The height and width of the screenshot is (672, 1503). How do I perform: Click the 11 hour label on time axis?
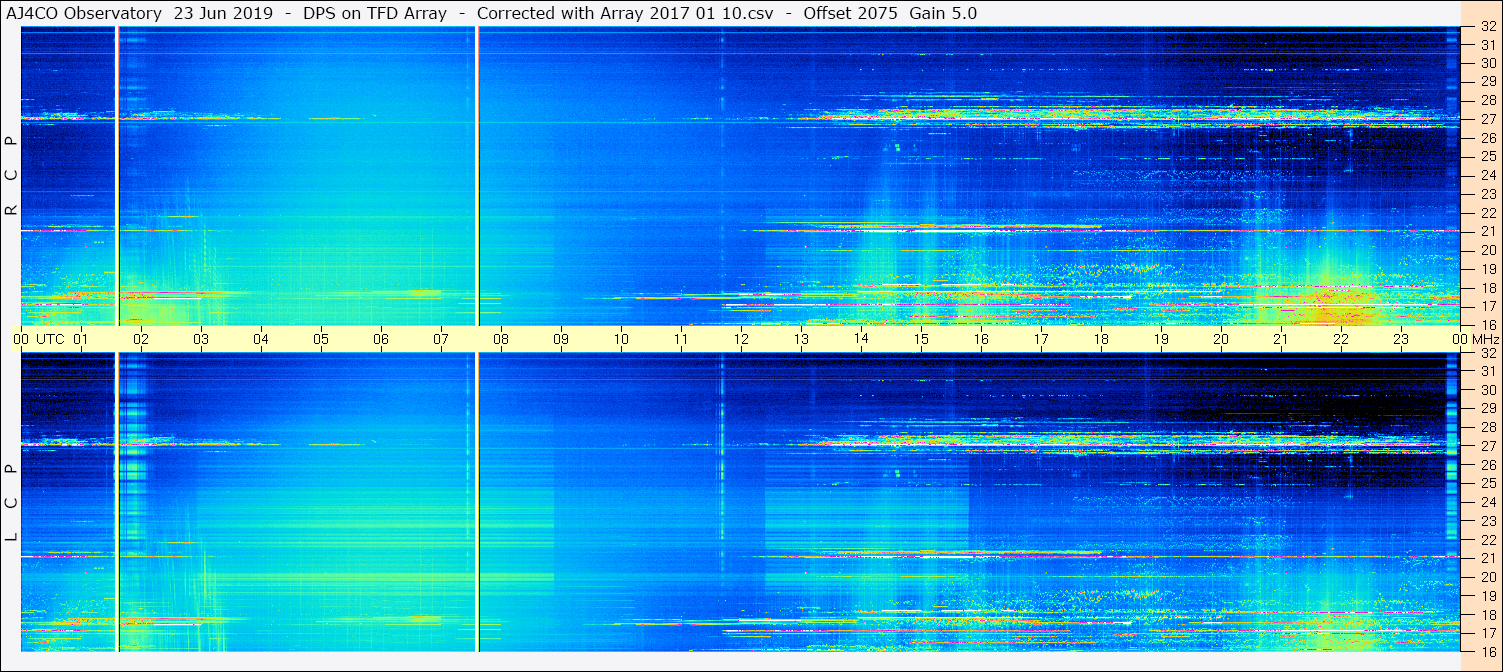(x=681, y=339)
